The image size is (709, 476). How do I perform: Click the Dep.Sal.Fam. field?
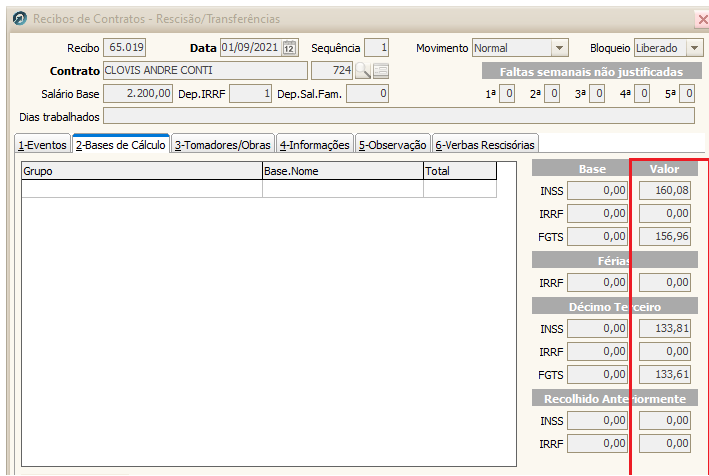pos(367,94)
